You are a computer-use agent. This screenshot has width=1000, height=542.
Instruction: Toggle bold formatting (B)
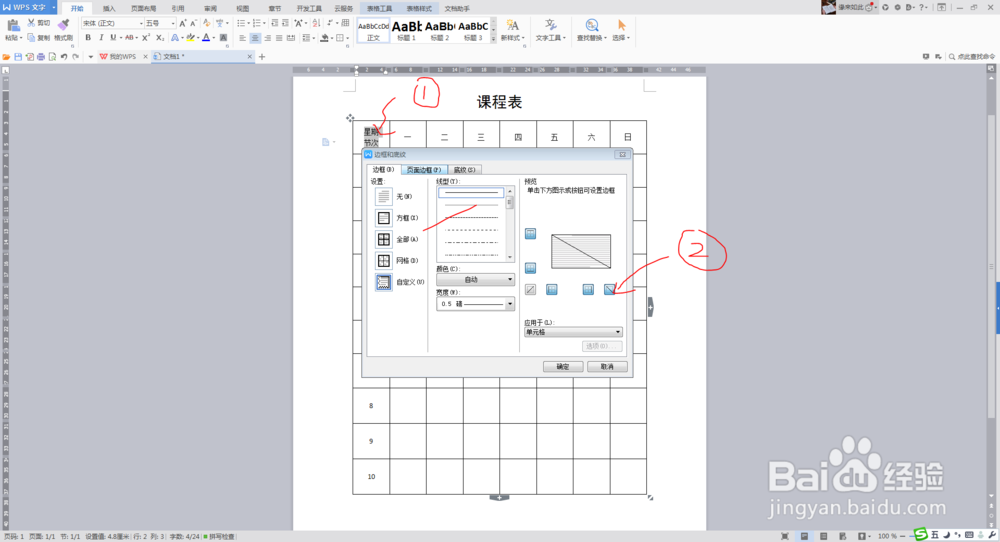pyautogui.click(x=88, y=38)
